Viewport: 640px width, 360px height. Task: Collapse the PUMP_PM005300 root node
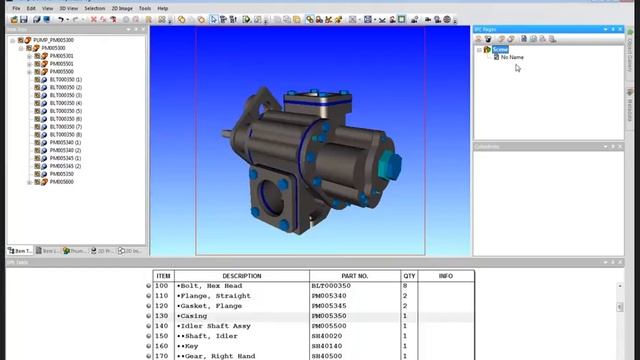[13, 40]
